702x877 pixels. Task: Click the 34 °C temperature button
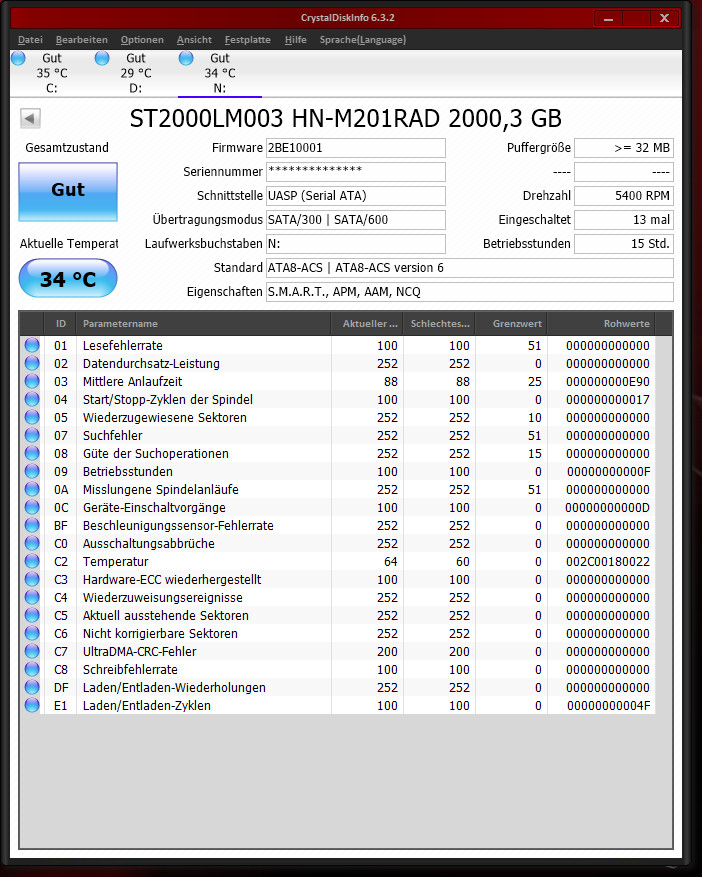[68, 279]
